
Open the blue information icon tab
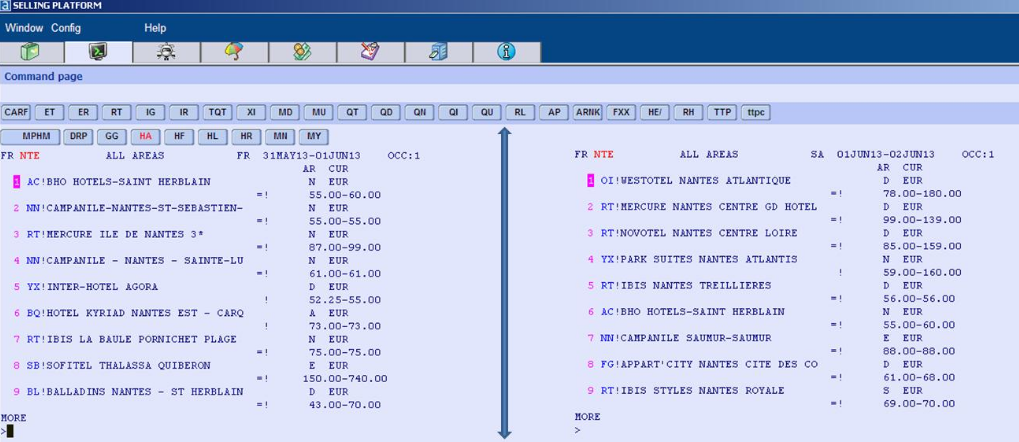[x=506, y=52]
